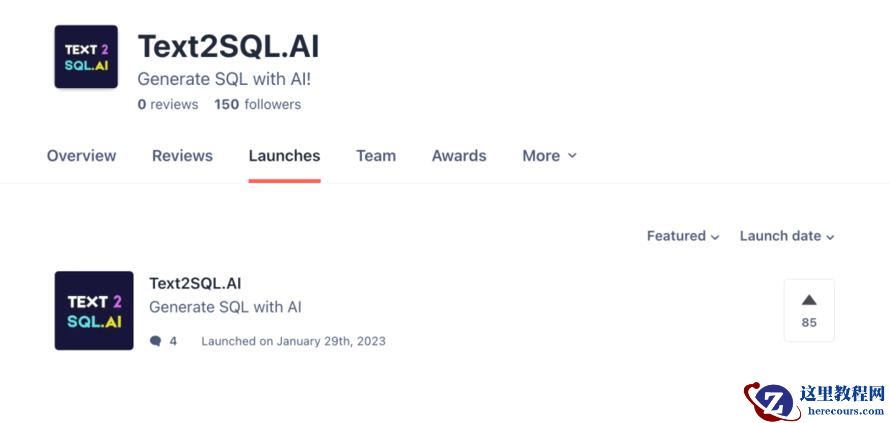Viewport: 890px width, 423px height.
Task: Click the Text2SQL.AI header logo
Action: (86, 57)
